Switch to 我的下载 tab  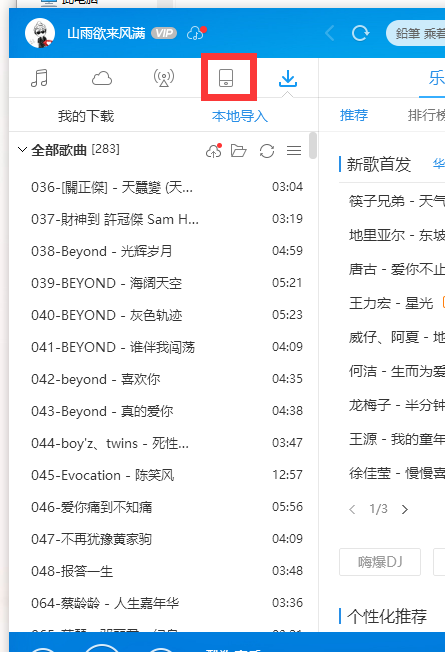(x=86, y=116)
